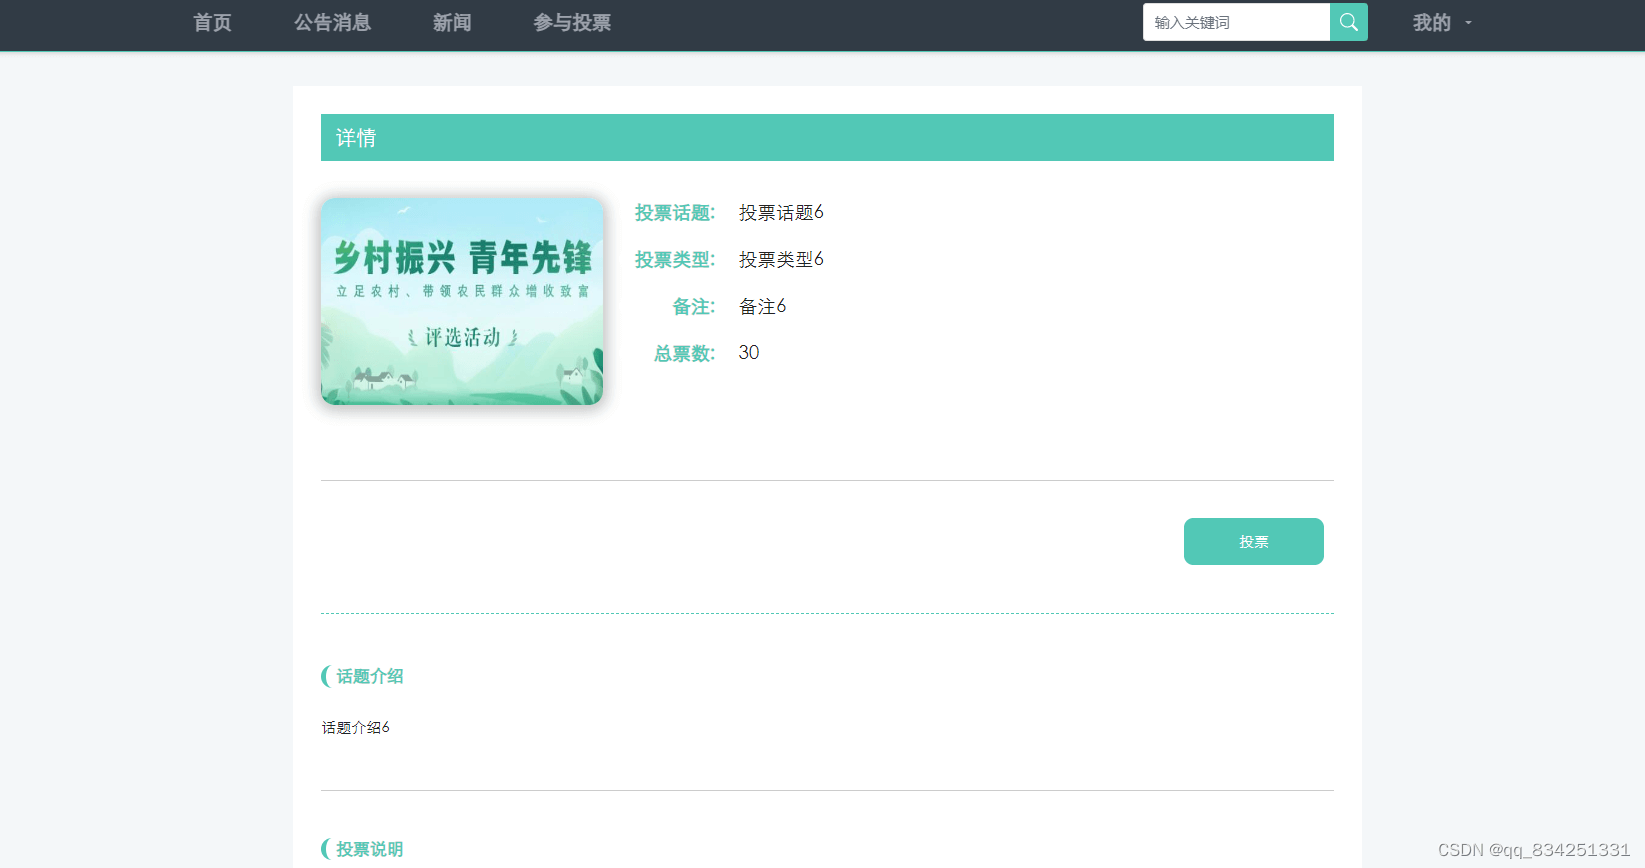This screenshot has width=1645, height=868.
Task: Expand the 我的 dropdown menu
Action: [1442, 23]
